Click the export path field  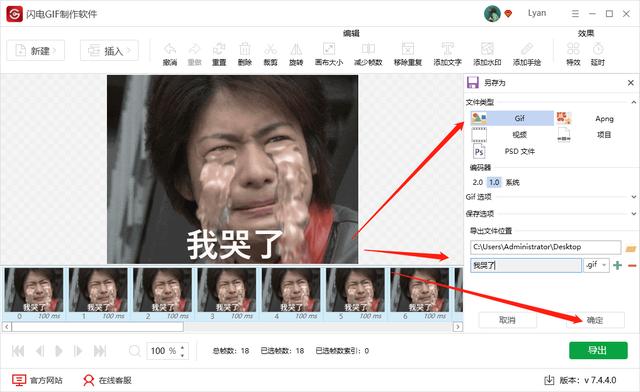546,247
